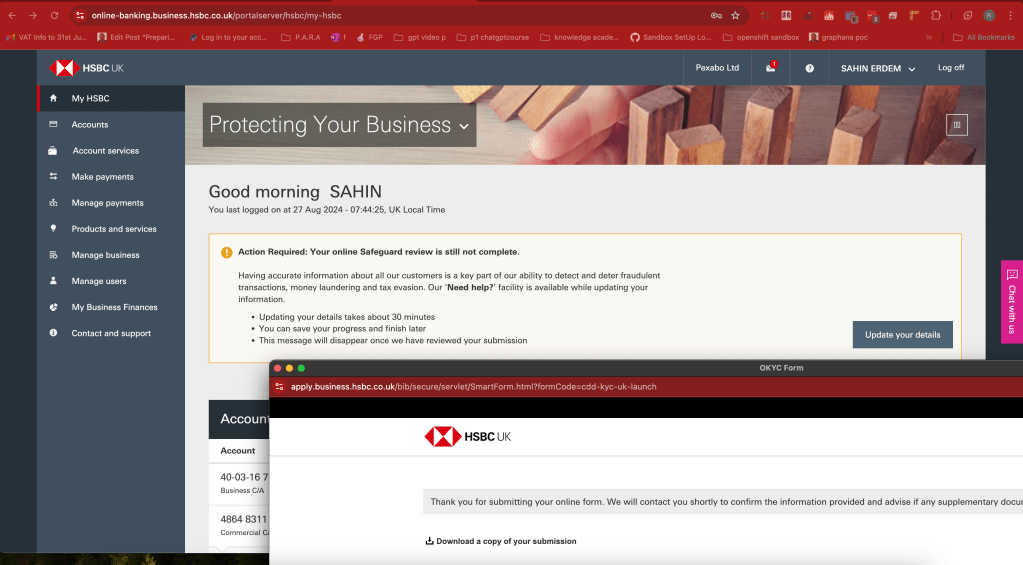Go back with browser back arrow
This screenshot has width=1023, height=565.
point(12,16)
